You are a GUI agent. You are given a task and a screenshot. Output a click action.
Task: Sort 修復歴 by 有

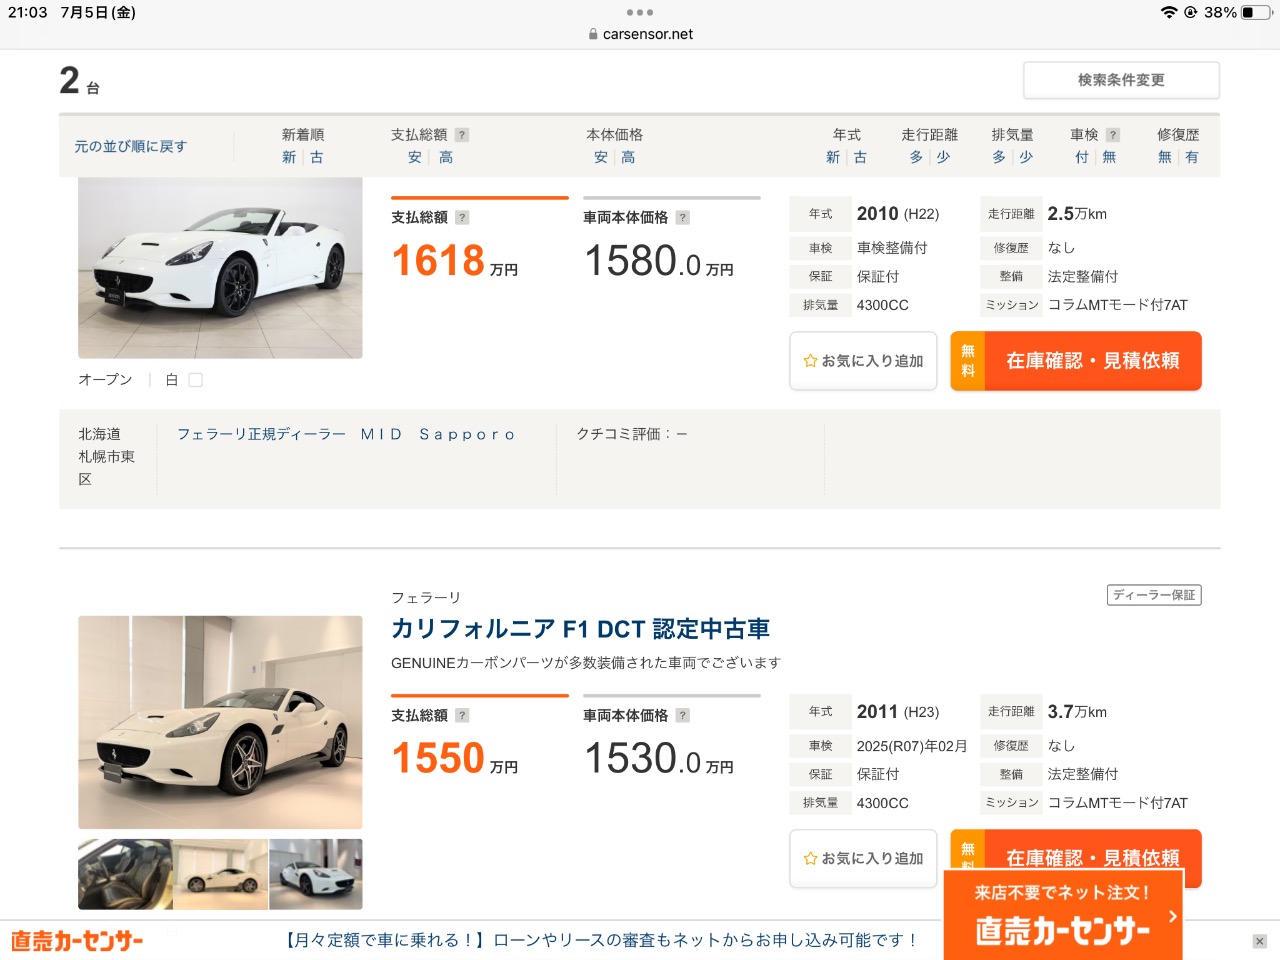1192,157
